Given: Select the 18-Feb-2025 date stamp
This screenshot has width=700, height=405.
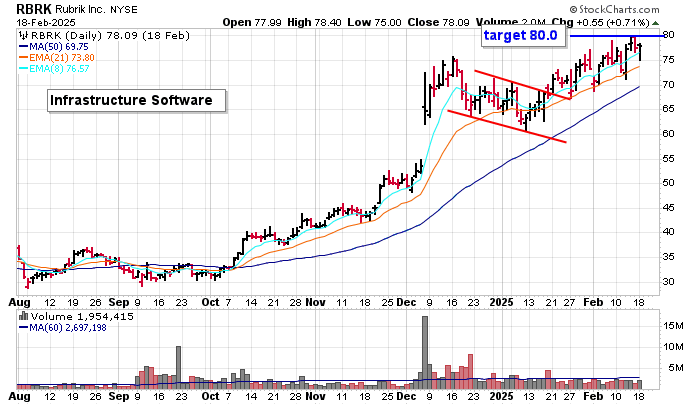Looking at the screenshot, I should click(46, 22).
